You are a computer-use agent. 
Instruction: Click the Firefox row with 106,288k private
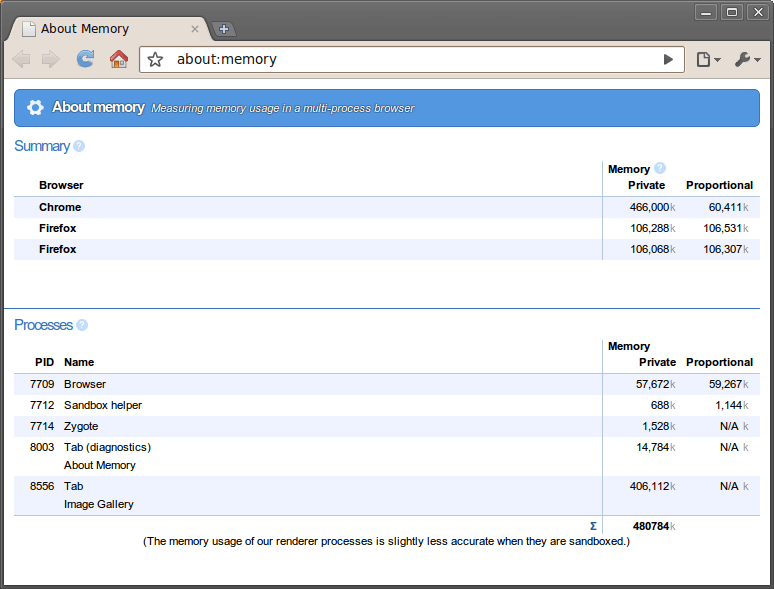tap(387, 228)
